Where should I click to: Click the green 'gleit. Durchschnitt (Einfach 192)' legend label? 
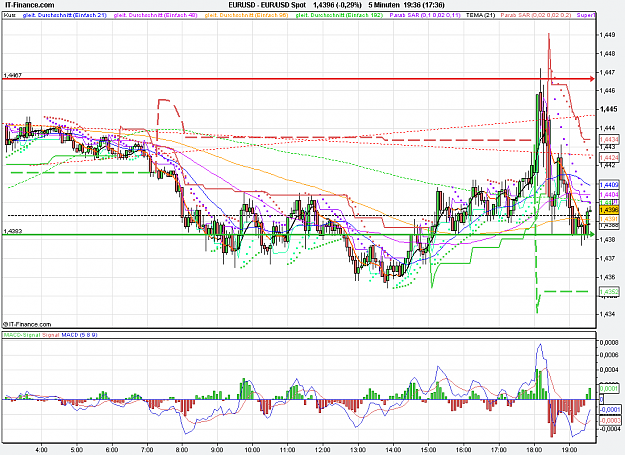coord(339,15)
